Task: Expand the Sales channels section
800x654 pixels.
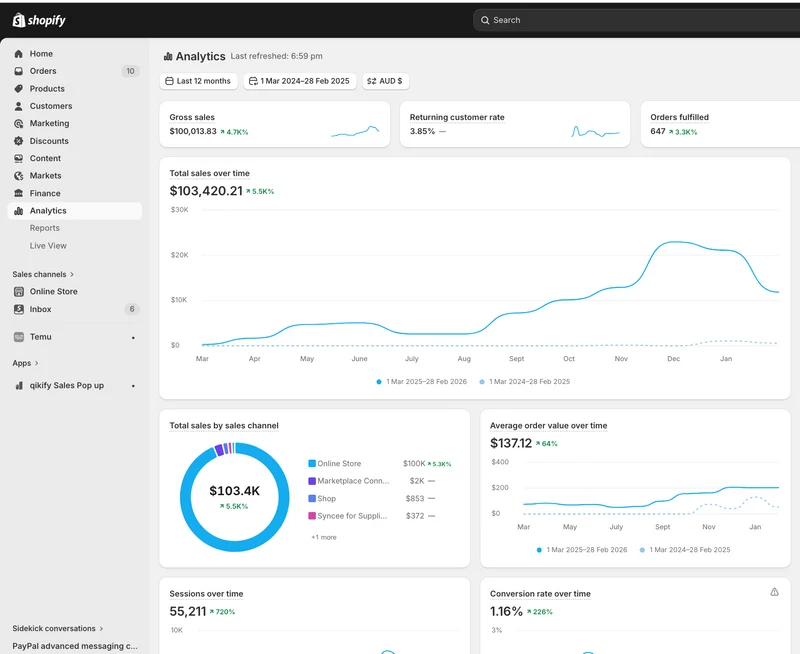Action: [43, 274]
